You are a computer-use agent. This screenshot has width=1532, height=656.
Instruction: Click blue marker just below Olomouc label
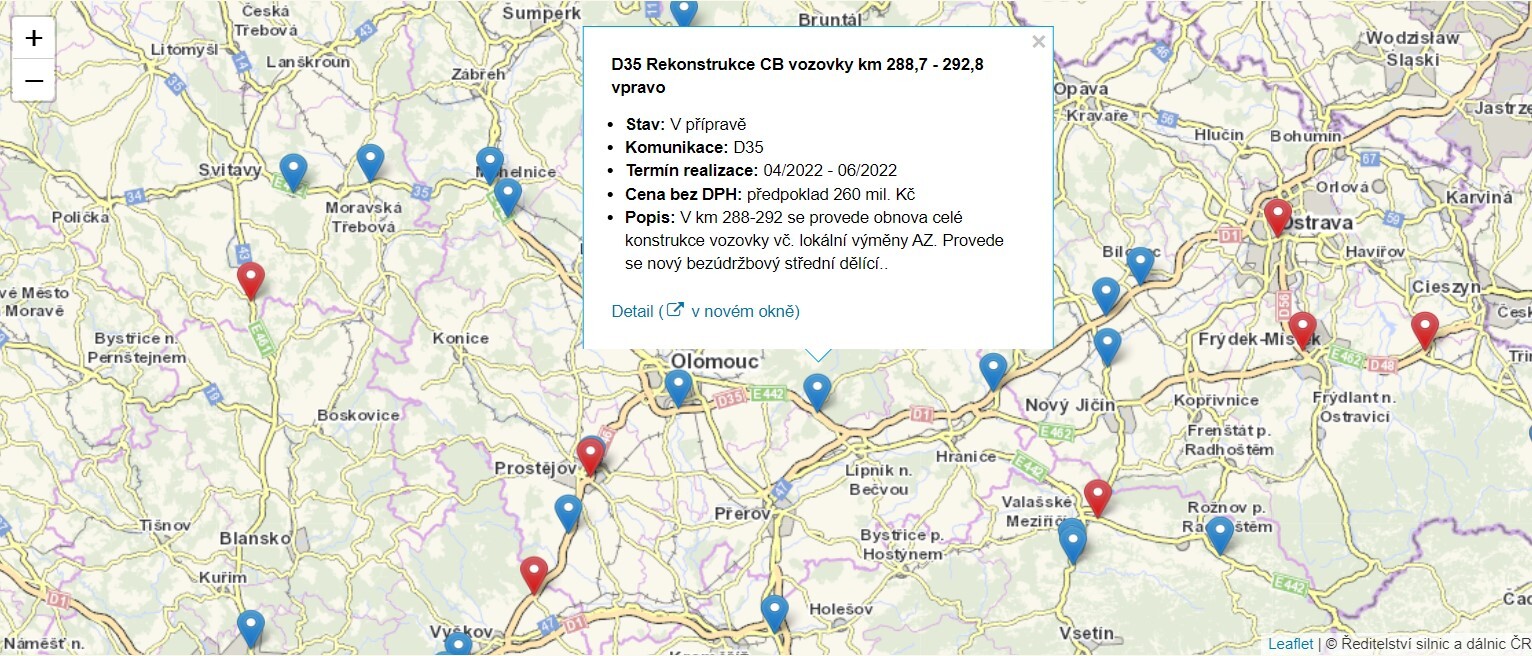click(x=679, y=389)
